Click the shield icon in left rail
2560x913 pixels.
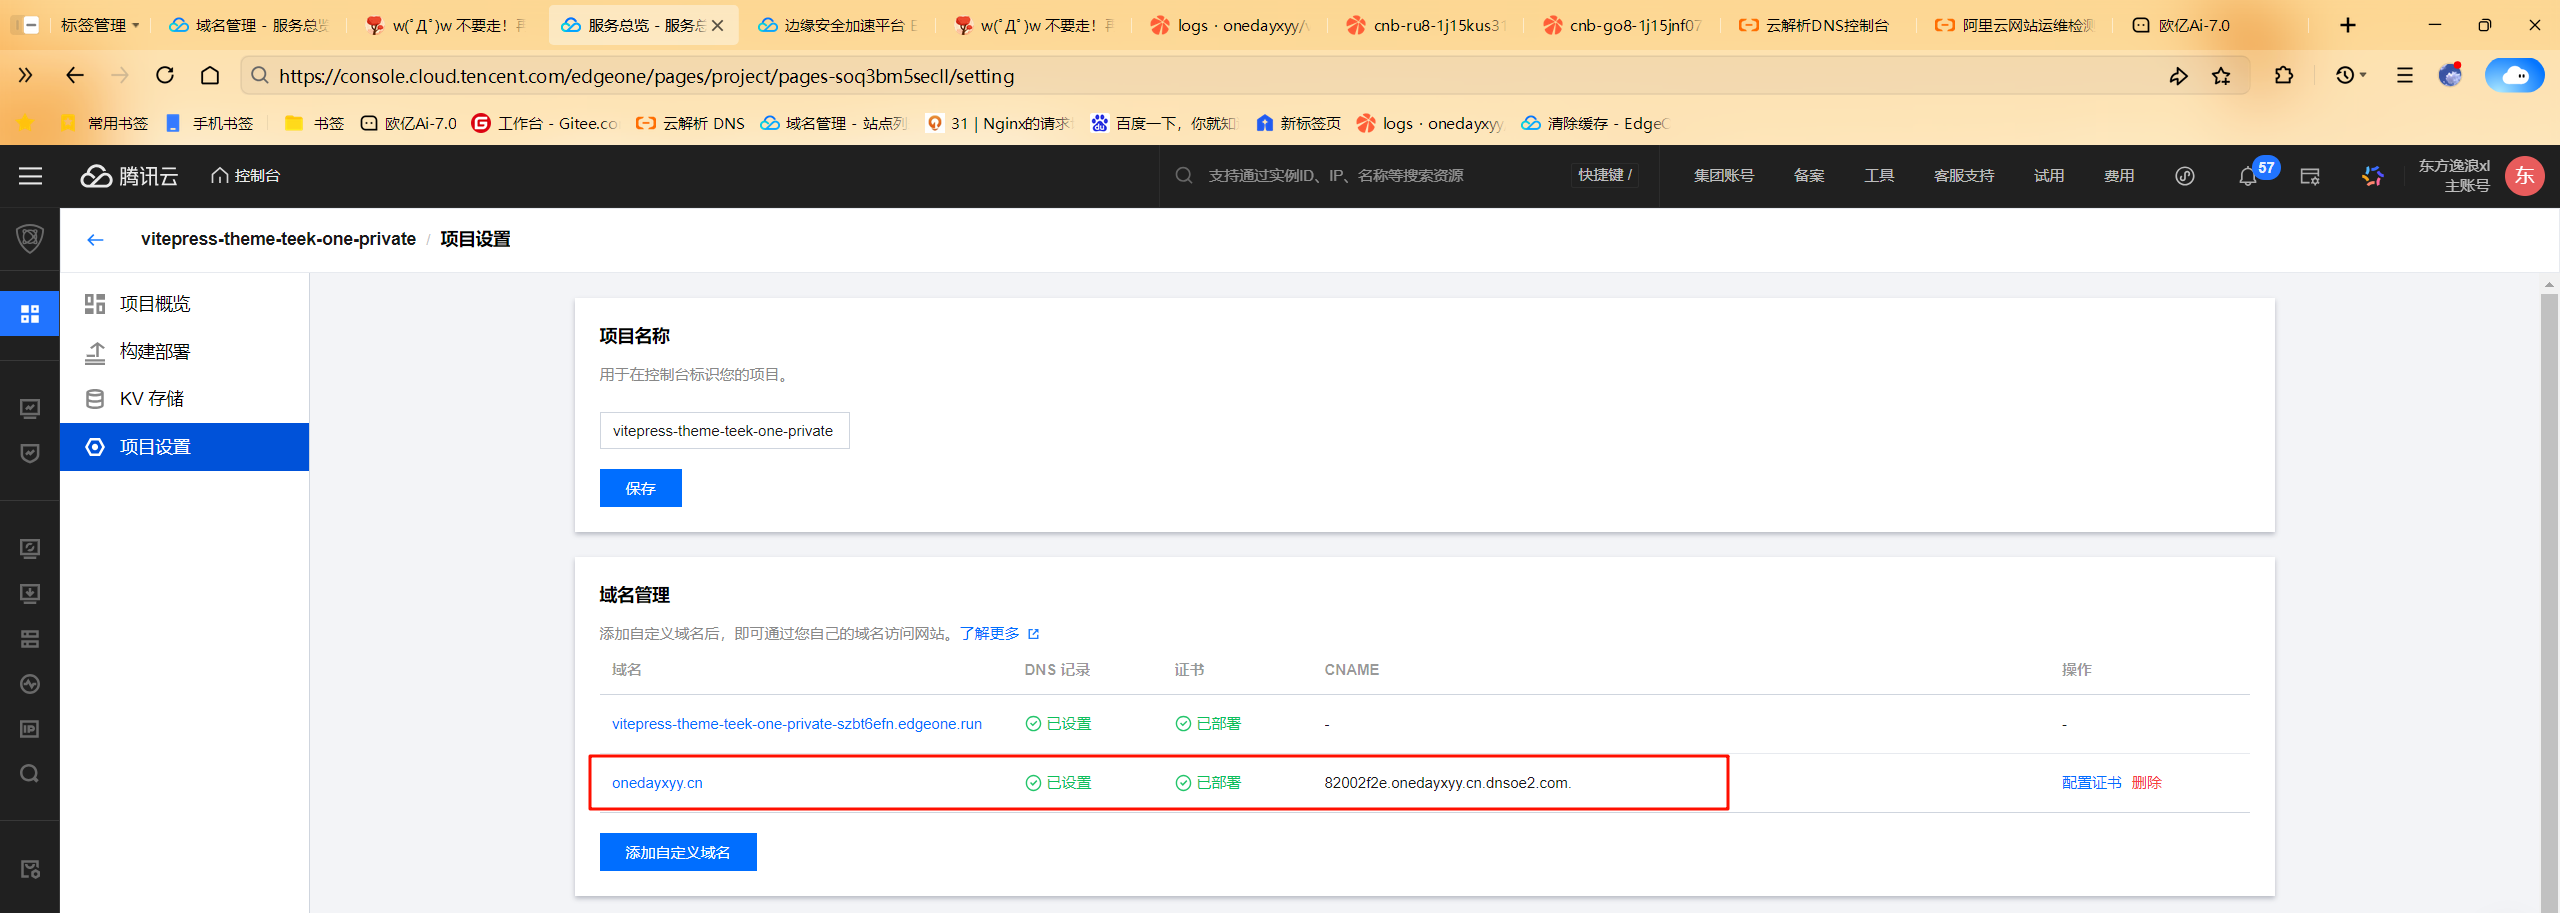coord(30,238)
